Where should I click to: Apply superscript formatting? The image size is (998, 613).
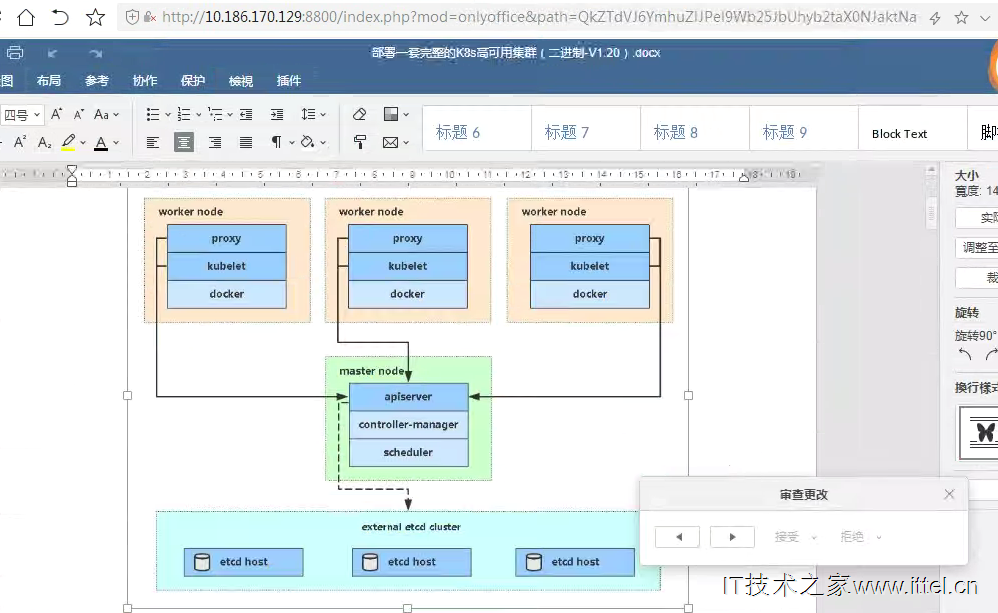point(20,142)
